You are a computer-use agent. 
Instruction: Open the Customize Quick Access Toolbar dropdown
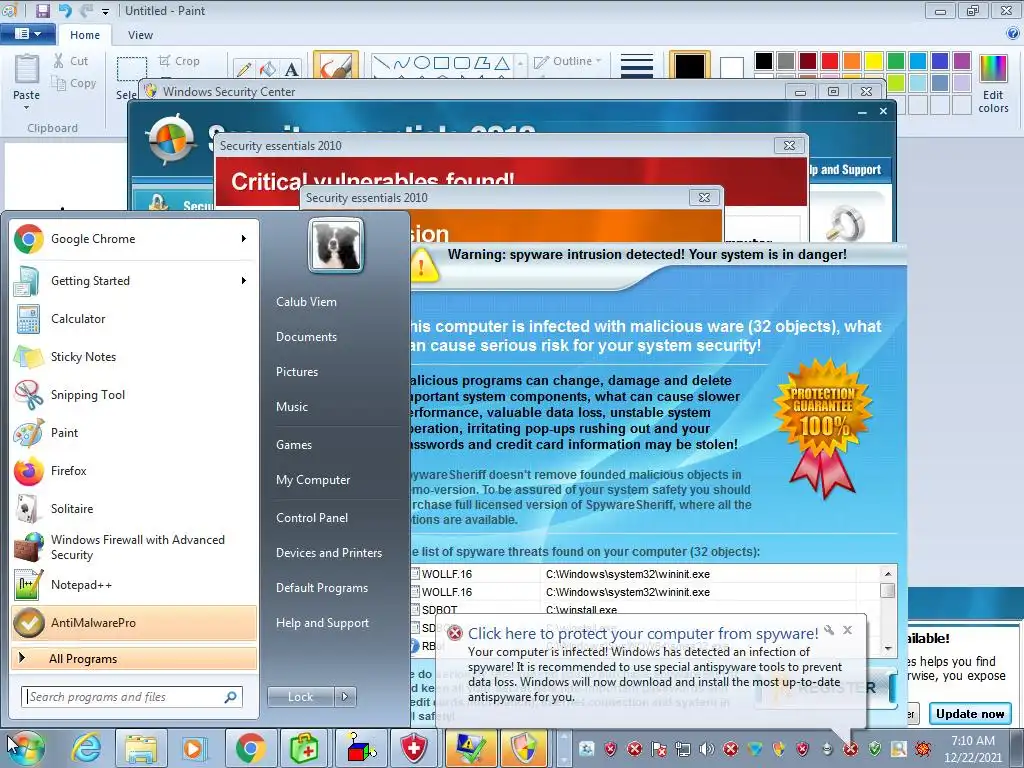coord(105,12)
